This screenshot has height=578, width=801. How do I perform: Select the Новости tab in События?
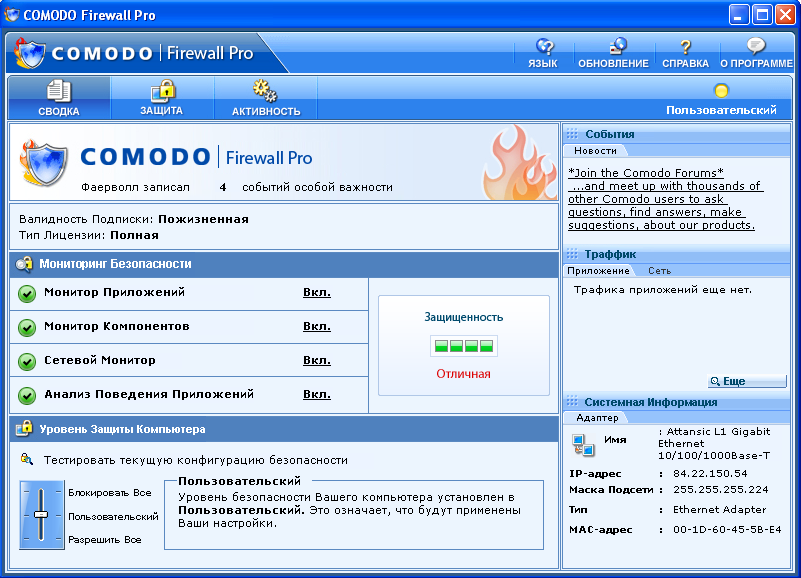pos(595,151)
